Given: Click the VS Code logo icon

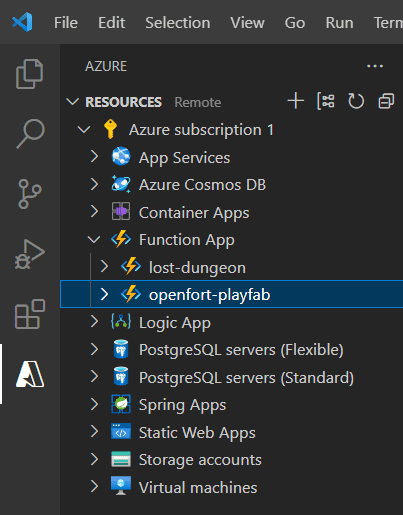Looking at the screenshot, I should [22, 22].
